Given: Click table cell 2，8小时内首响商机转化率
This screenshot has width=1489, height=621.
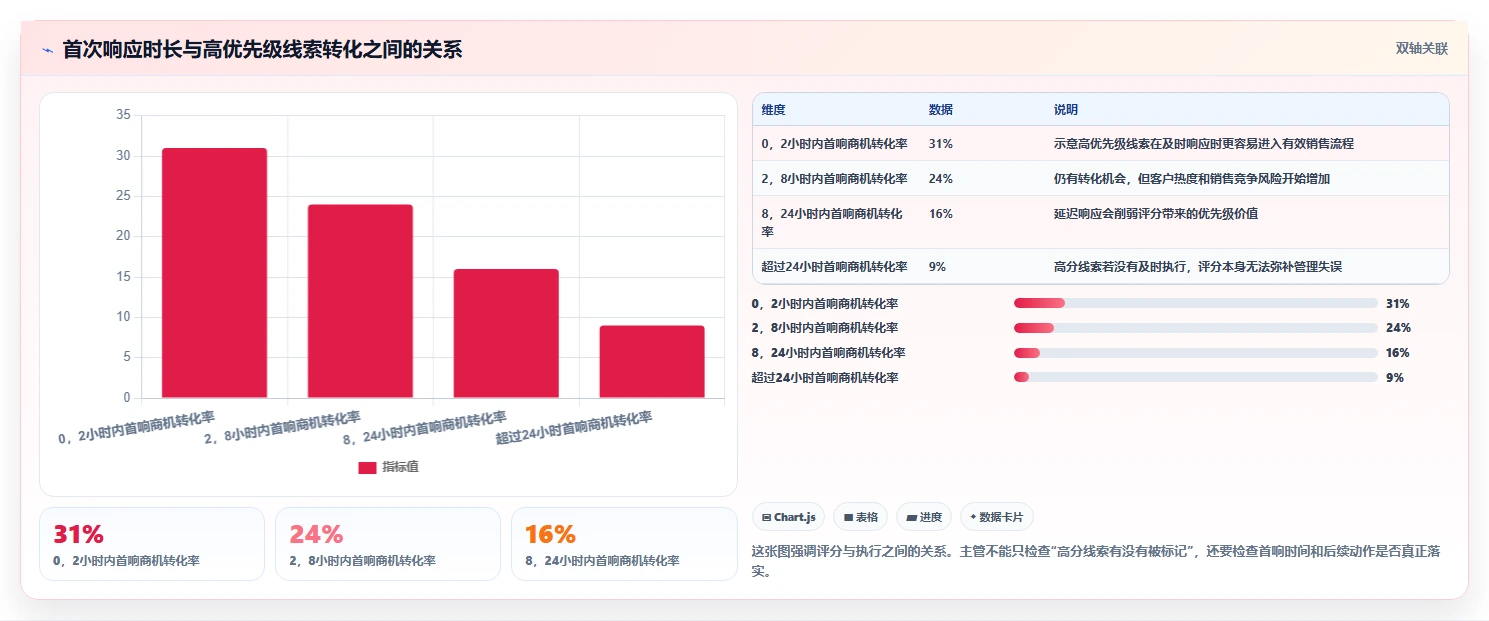Looking at the screenshot, I should (x=835, y=179).
